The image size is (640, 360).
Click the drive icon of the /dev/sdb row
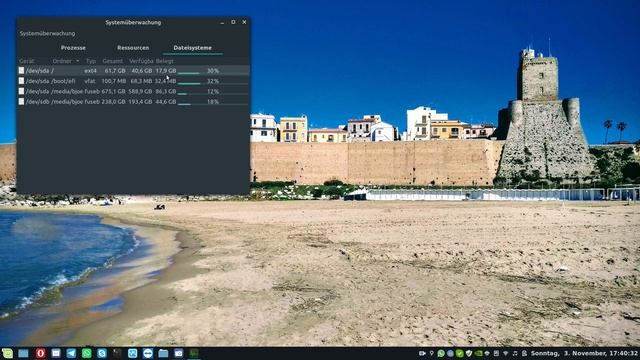click(x=21, y=101)
